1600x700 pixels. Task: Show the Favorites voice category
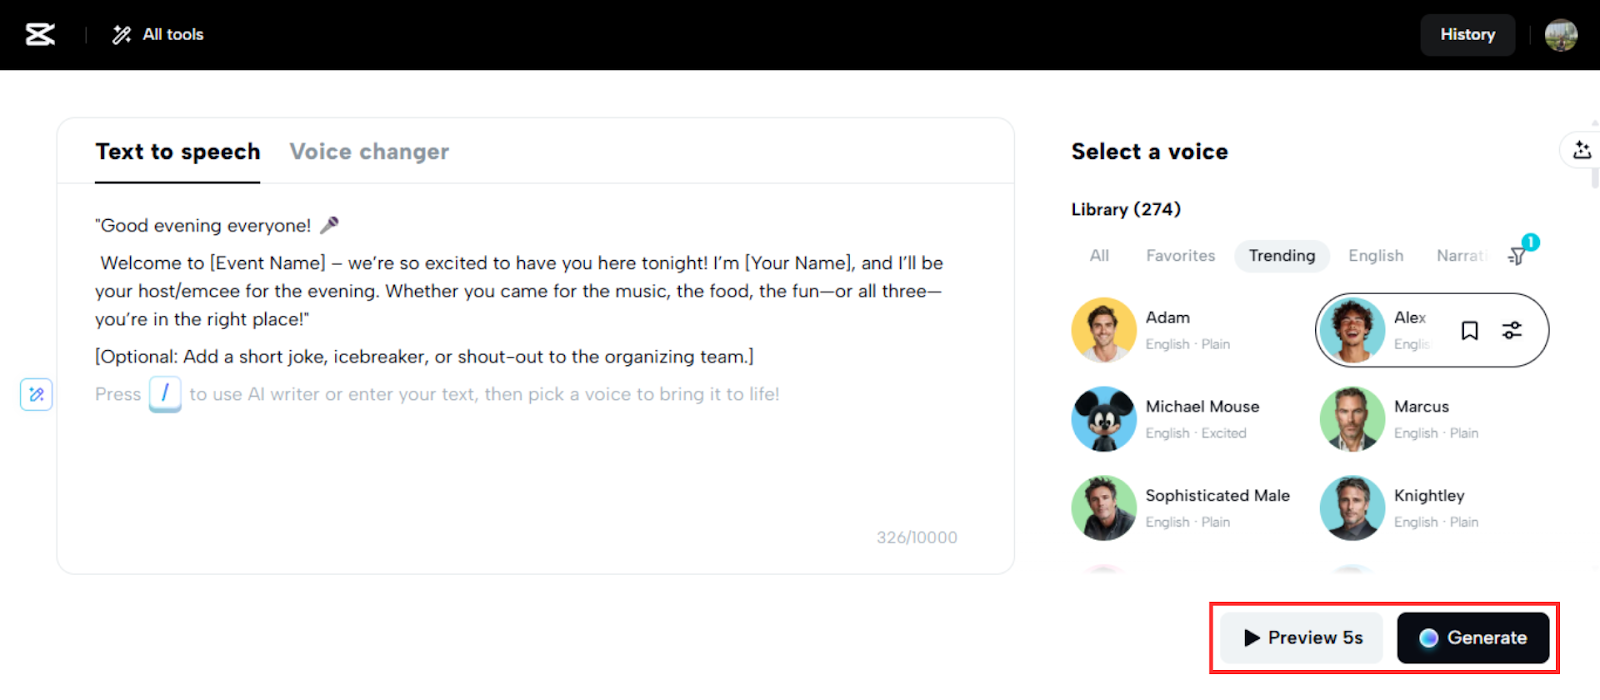[x=1180, y=256]
